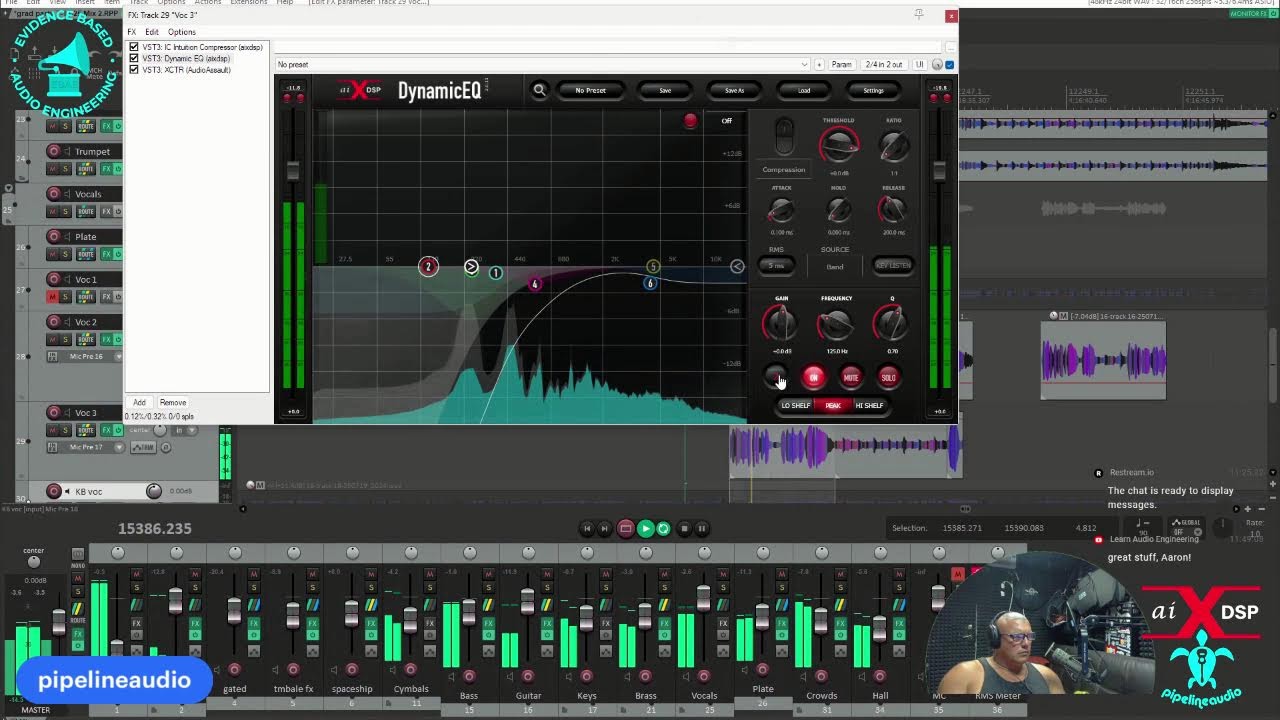Click the band Gain knob

point(781,324)
